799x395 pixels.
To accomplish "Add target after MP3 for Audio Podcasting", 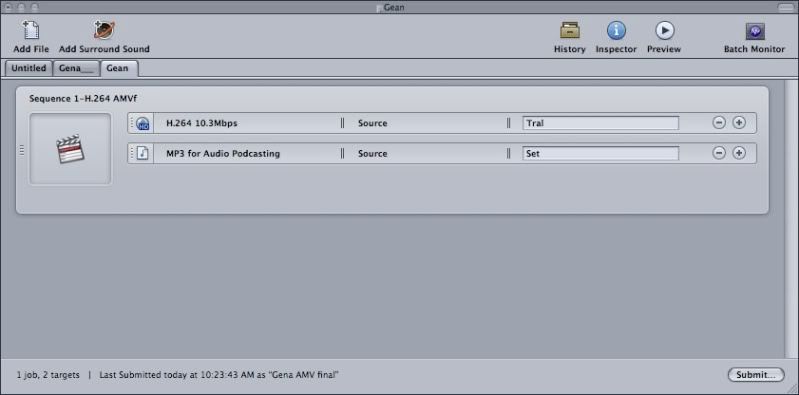I will coord(739,153).
